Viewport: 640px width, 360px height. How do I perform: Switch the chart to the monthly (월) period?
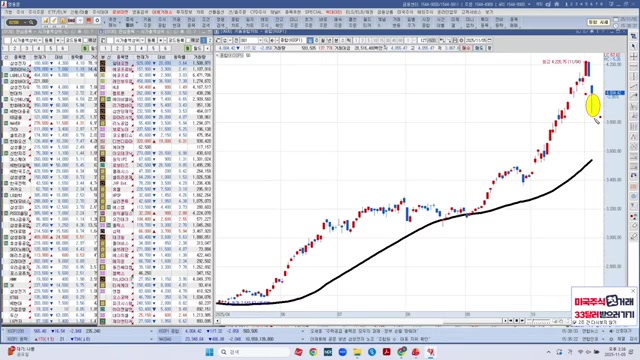click(323, 40)
